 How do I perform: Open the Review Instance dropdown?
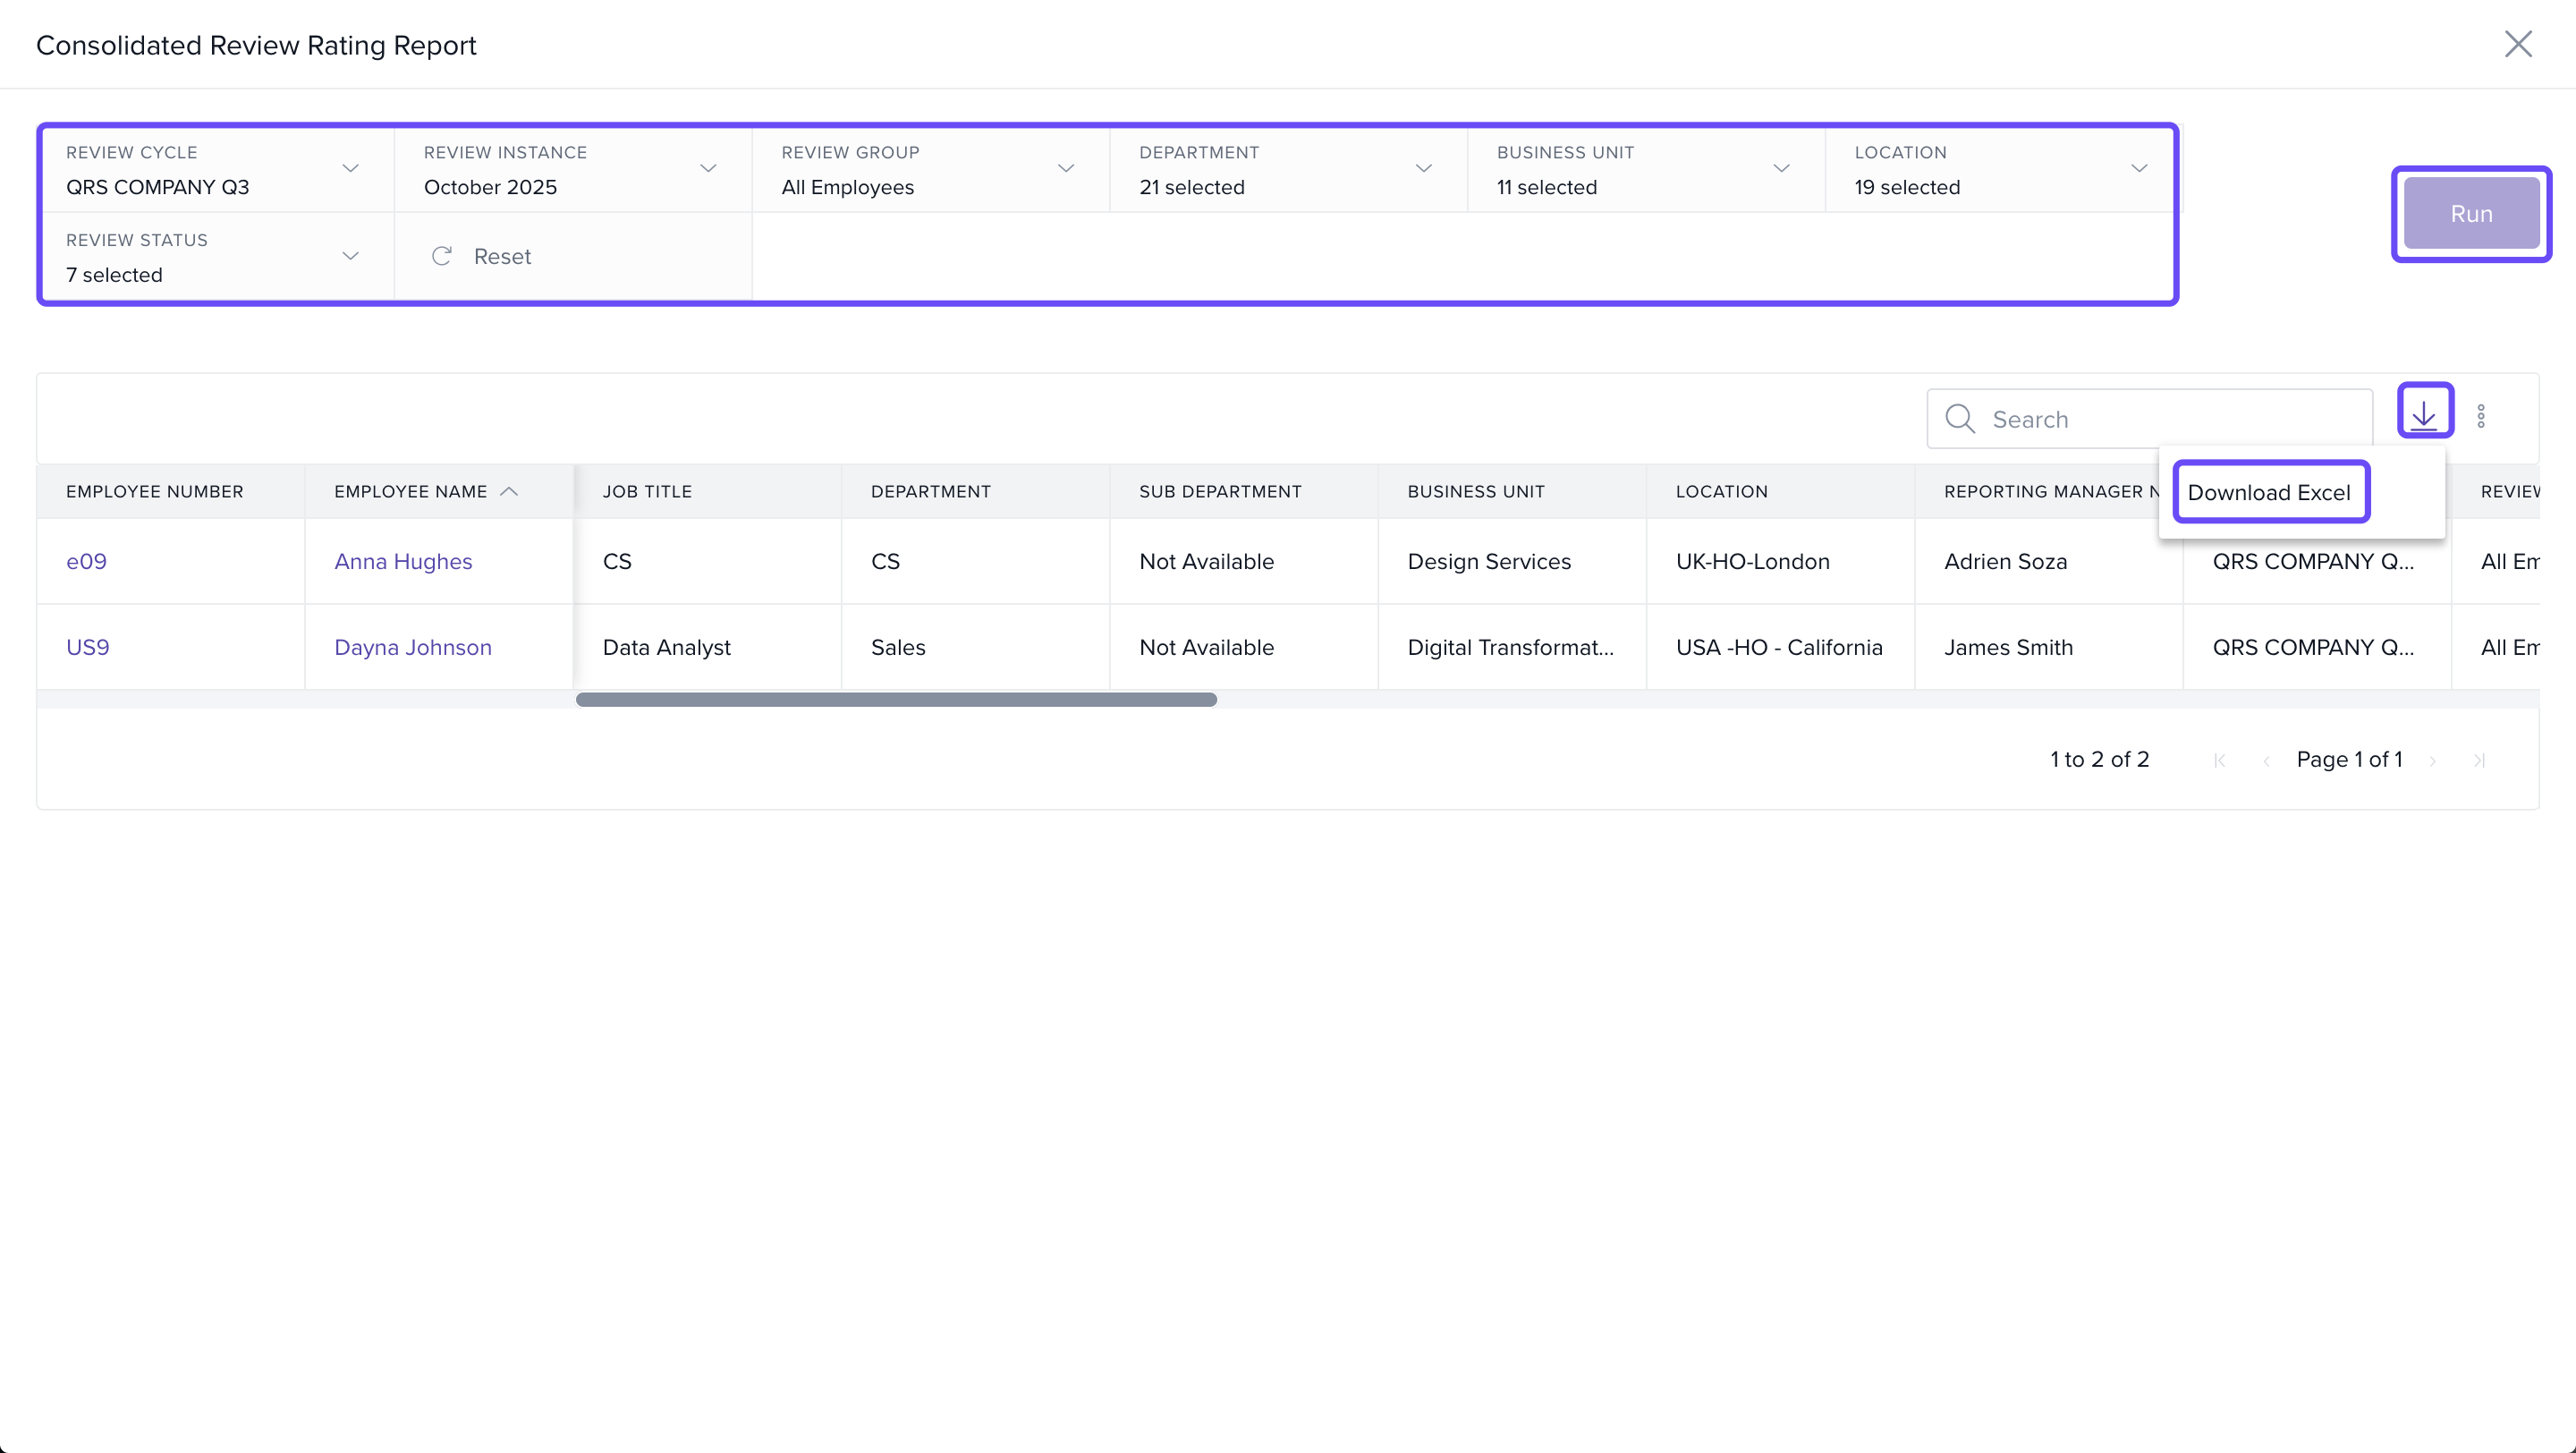point(708,168)
